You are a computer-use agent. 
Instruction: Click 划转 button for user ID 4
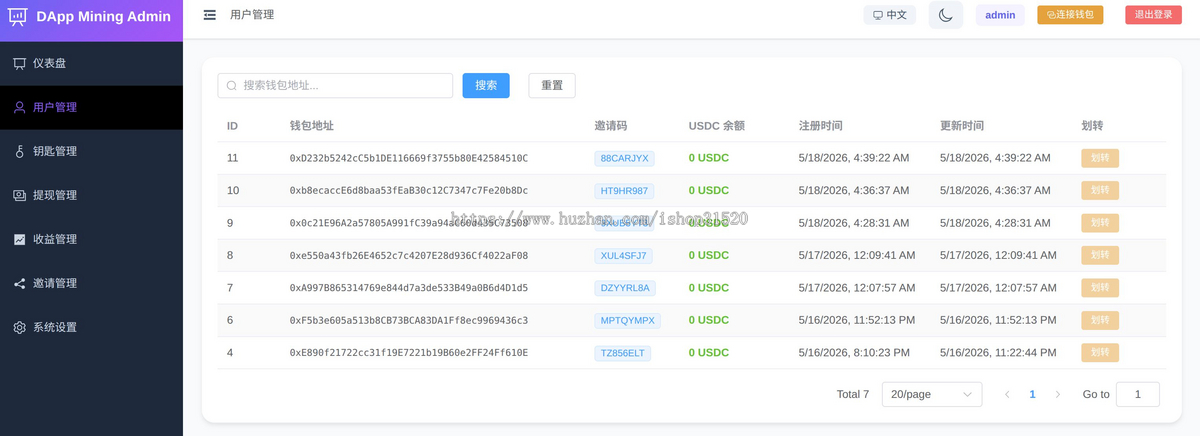tap(1100, 353)
